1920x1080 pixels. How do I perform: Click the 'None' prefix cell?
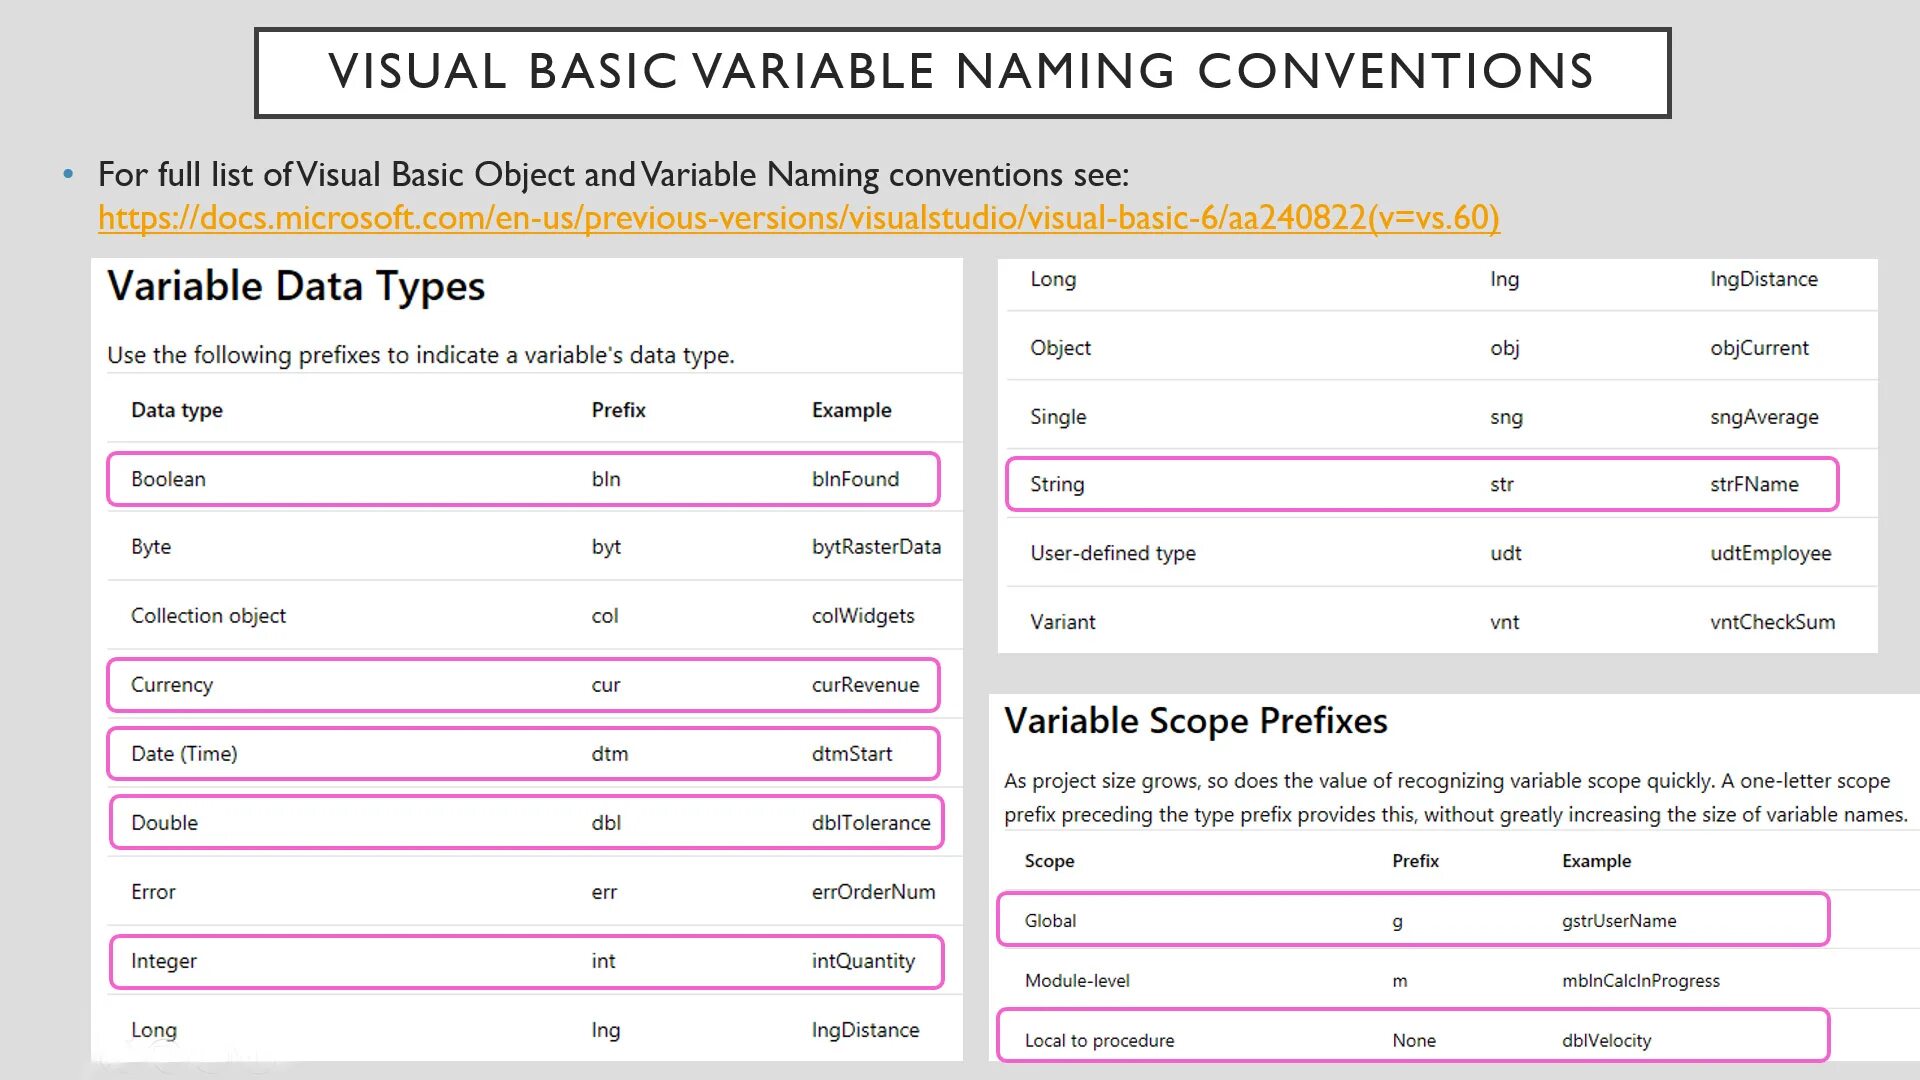point(1414,1041)
